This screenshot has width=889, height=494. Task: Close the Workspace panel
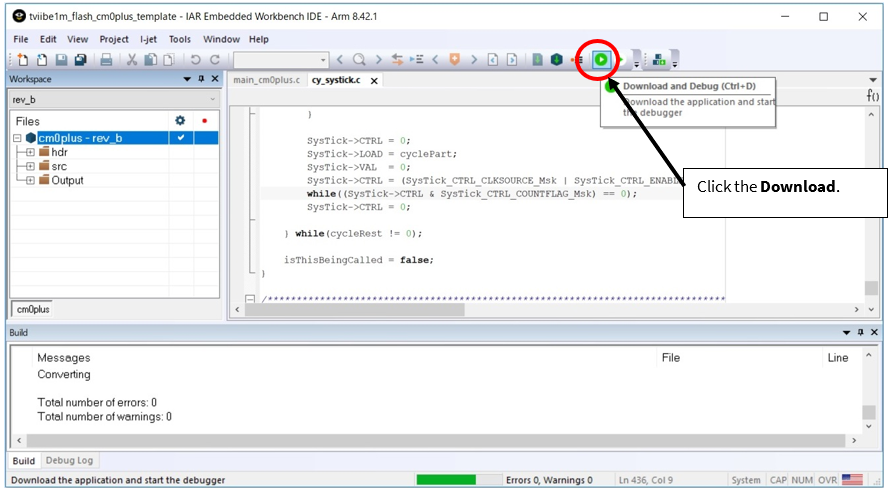point(215,79)
